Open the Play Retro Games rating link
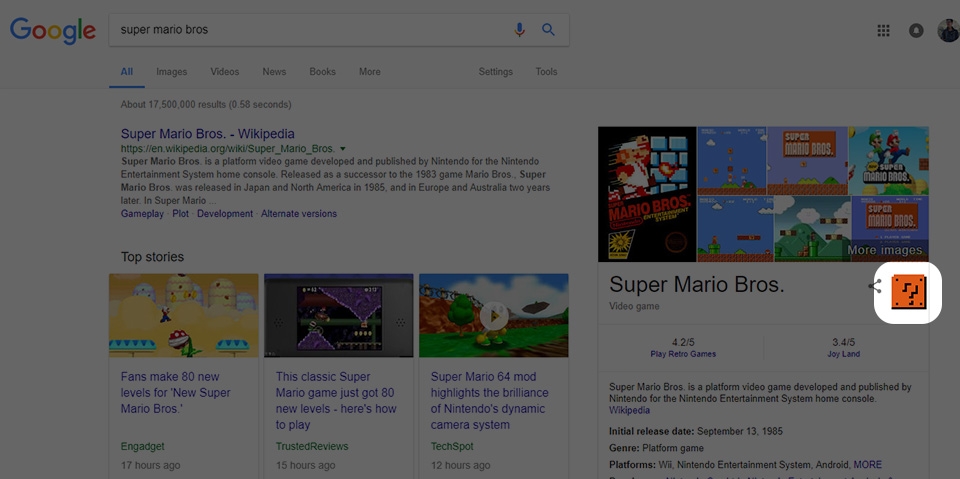This screenshot has width=960, height=479. 683,354
